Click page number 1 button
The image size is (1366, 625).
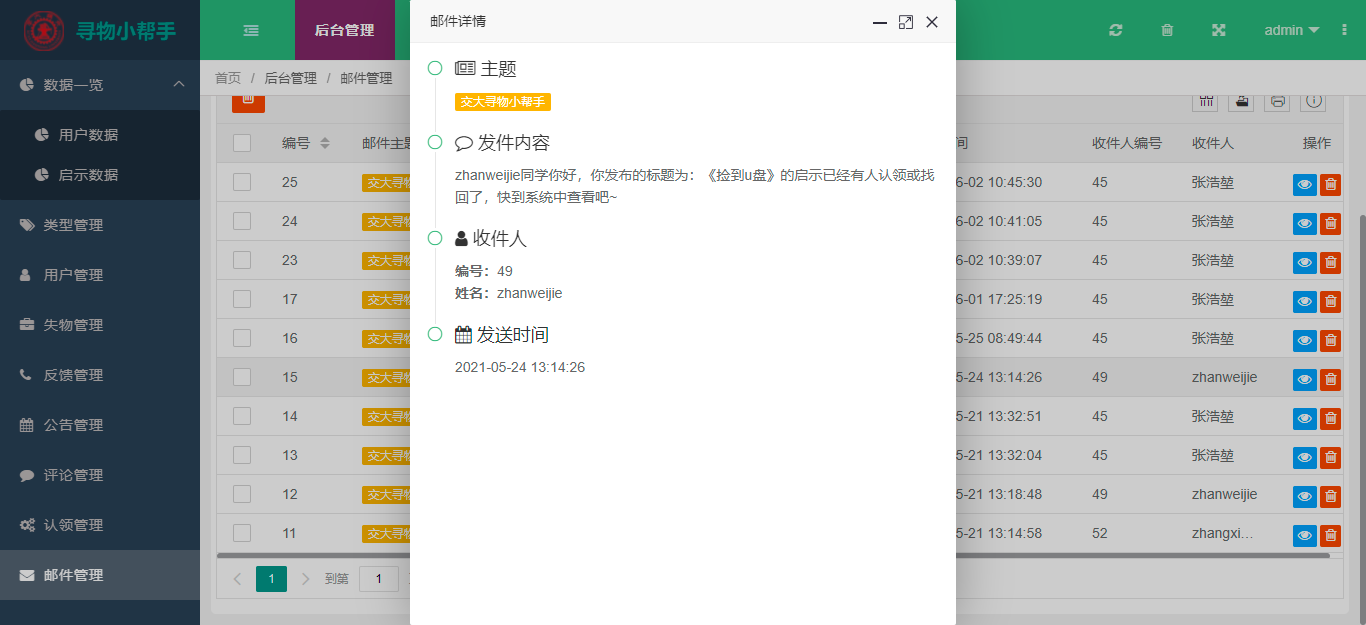click(271, 578)
